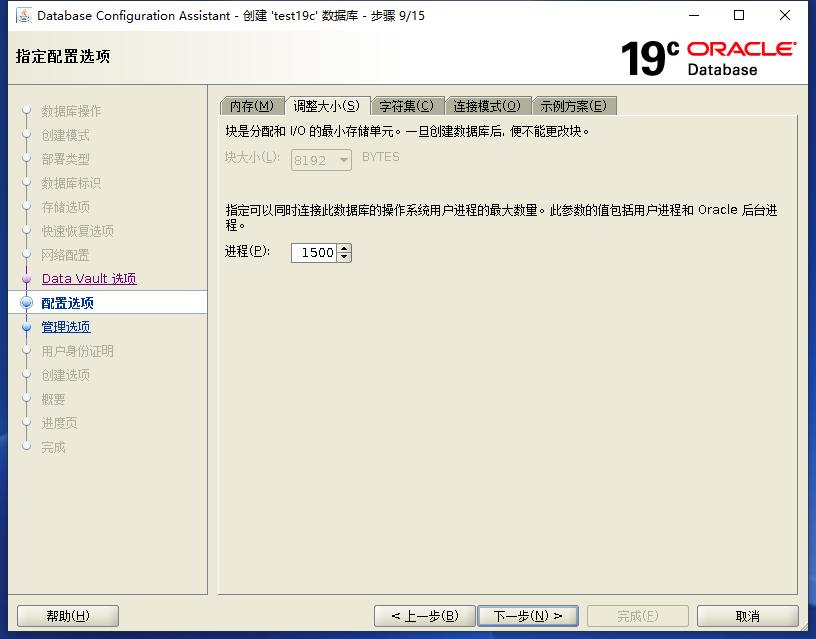Screen dimensions: 816x639
Task: Click the Java icon in the title bar
Action: coord(23,16)
